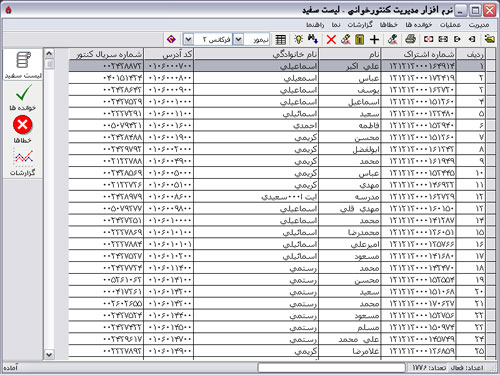This screenshot has height=375, width=500.
Task: Click the single arrow-out record icon
Action: click(457, 39)
